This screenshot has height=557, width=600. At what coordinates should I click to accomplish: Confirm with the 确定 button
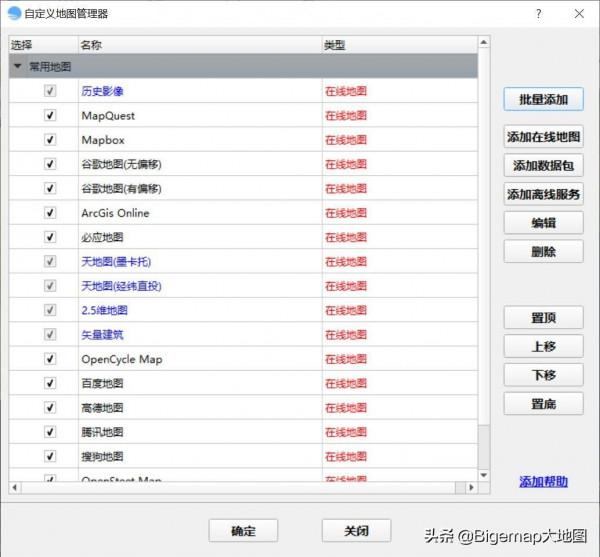click(x=243, y=531)
